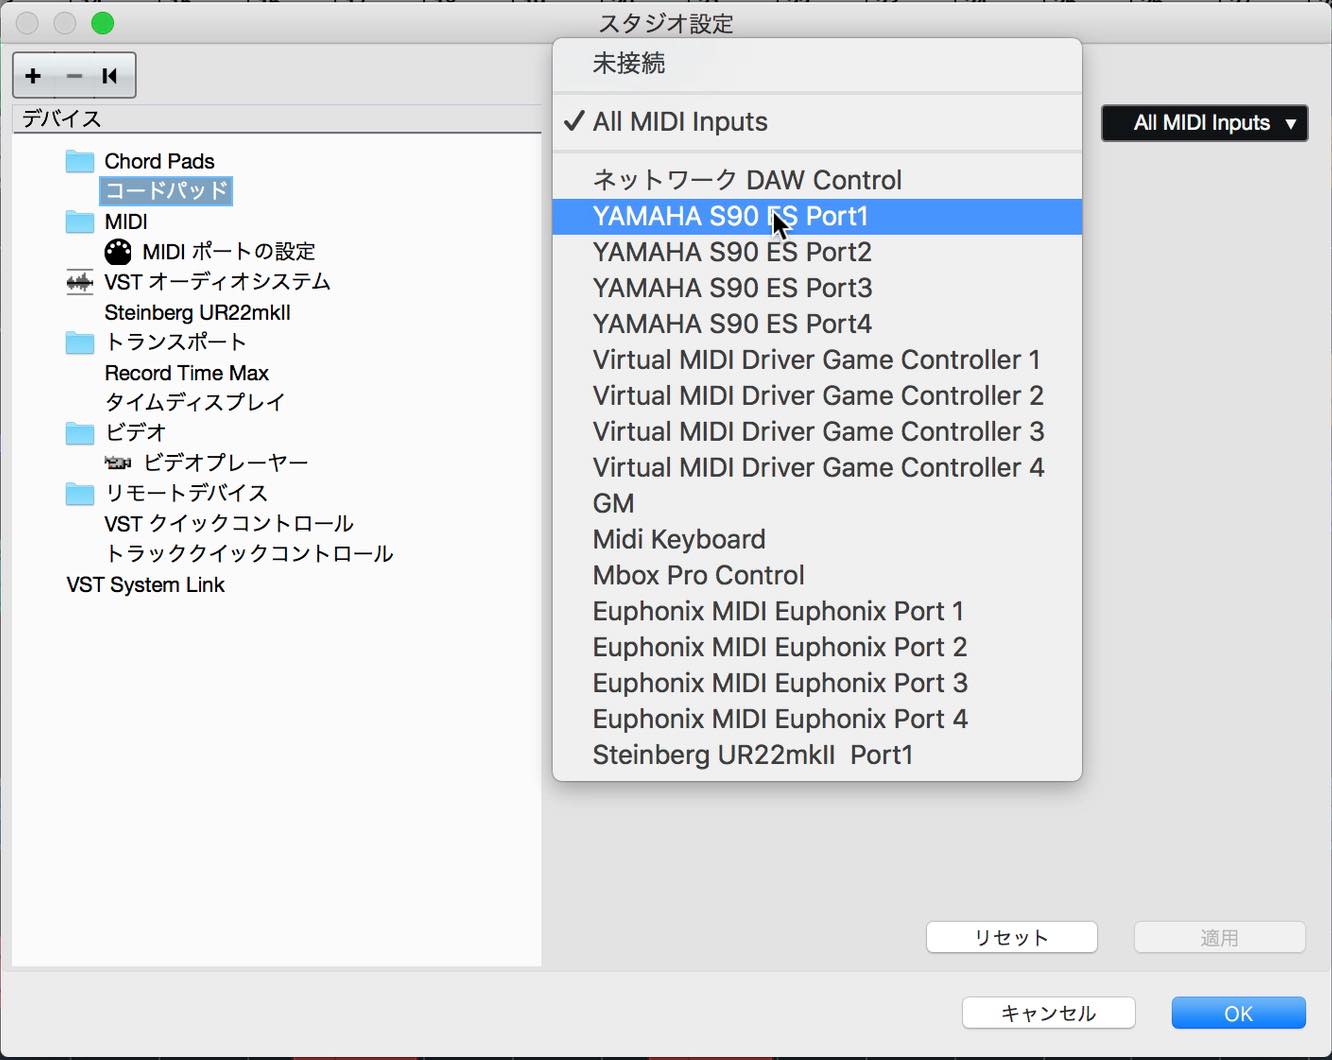Screen dimensions: 1332x1060
Task: Click the リモートデバイス folder icon
Action: pos(80,493)
